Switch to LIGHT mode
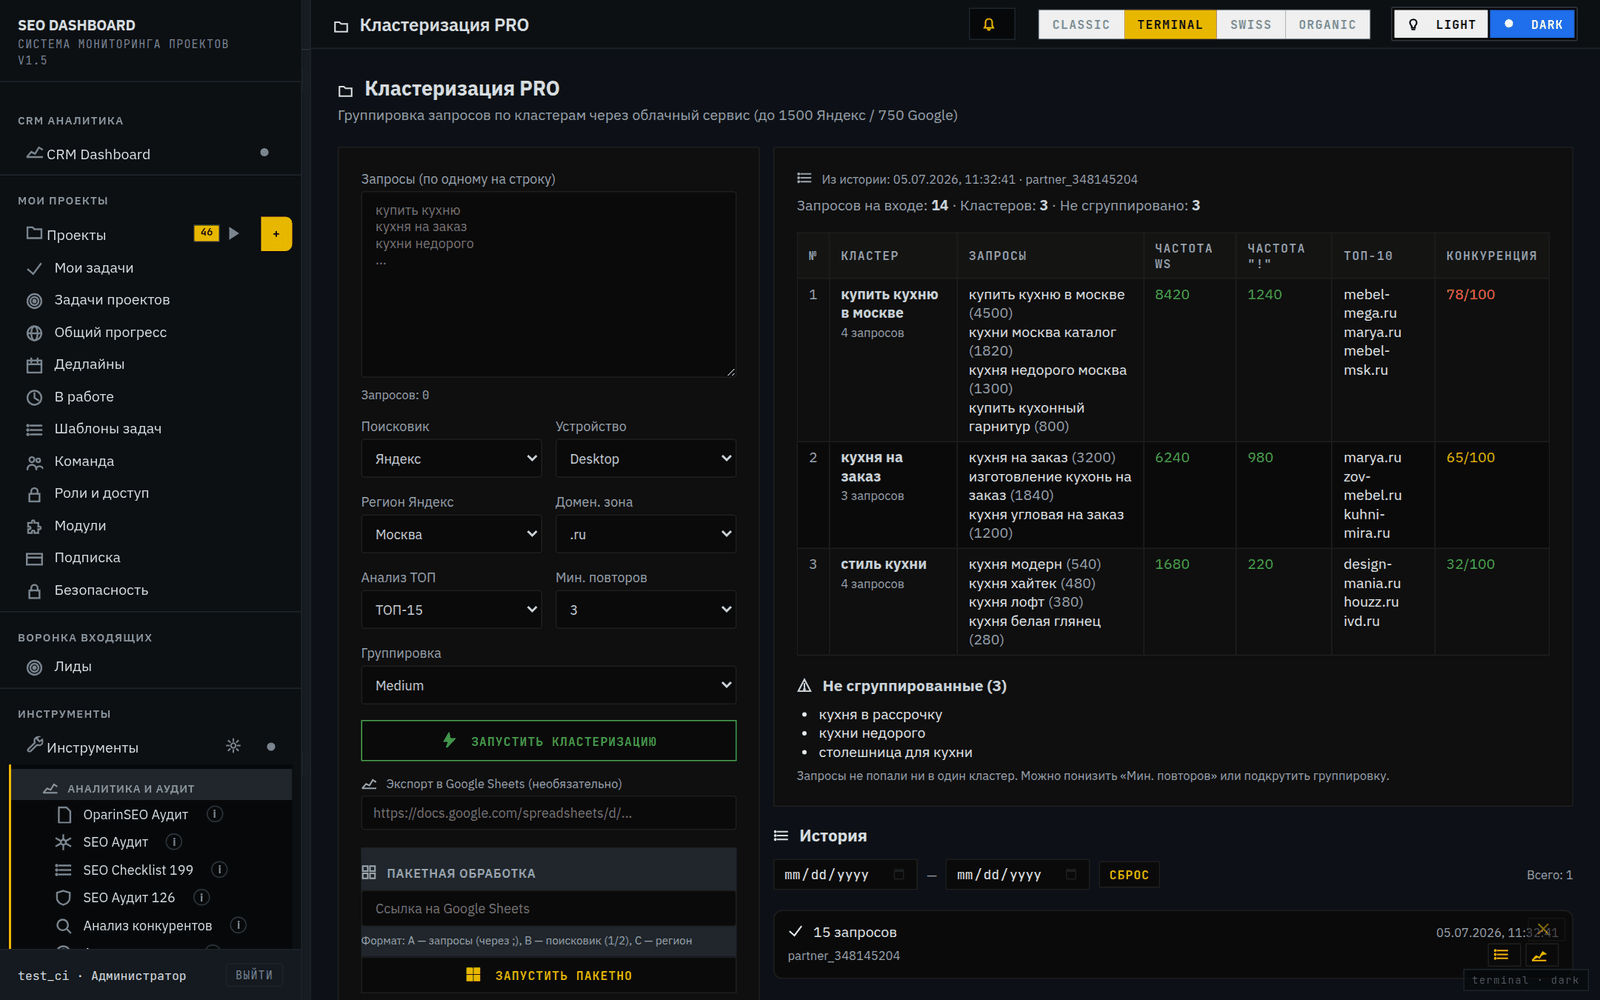The image size is (1600, 1000). pyautogui.click(x=1441, y=25)
